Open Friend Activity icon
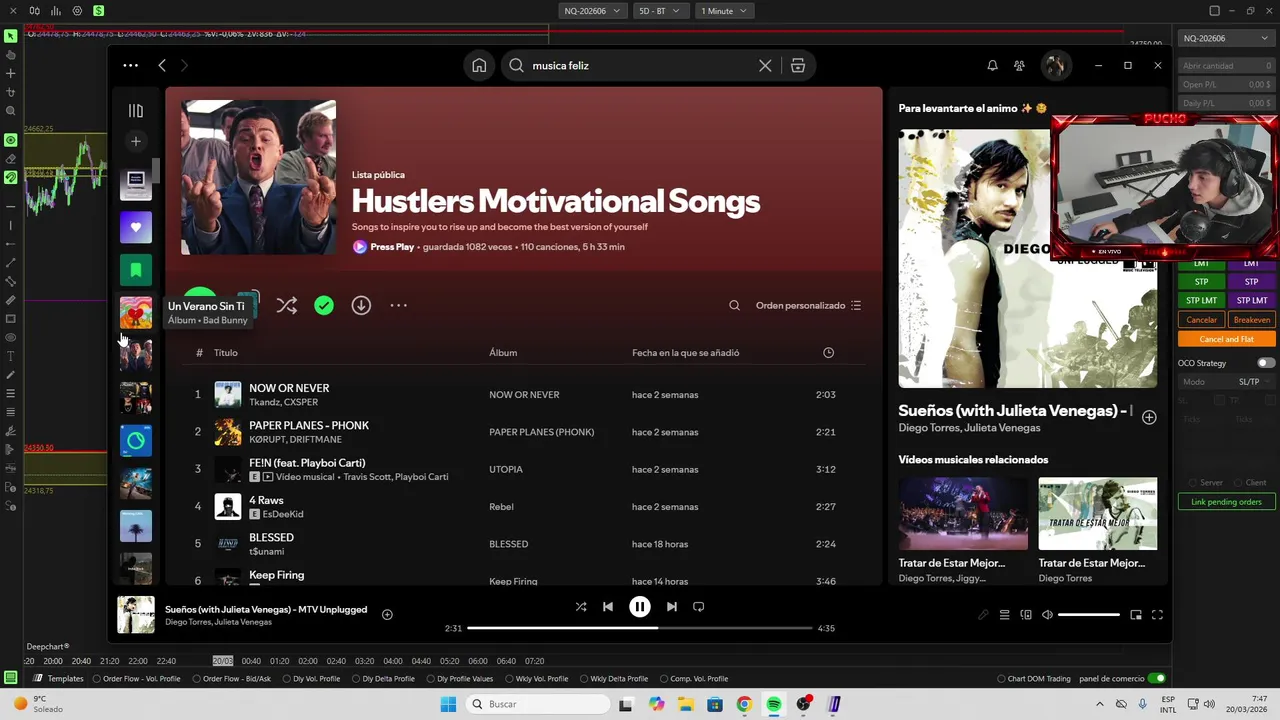The width and height of the screenshot is (1280, 720). 1019,65
